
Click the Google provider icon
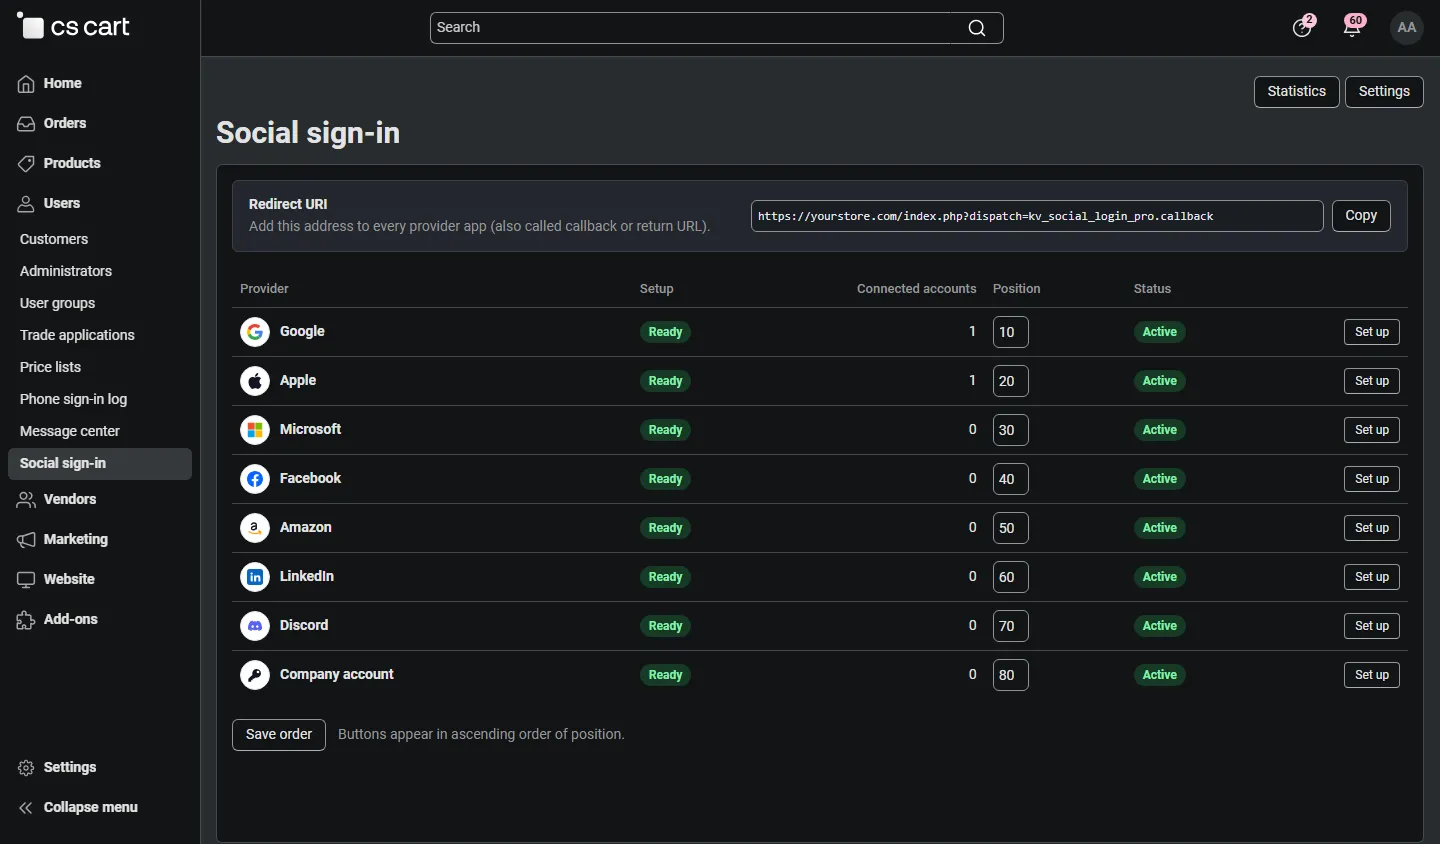point(255,332)
